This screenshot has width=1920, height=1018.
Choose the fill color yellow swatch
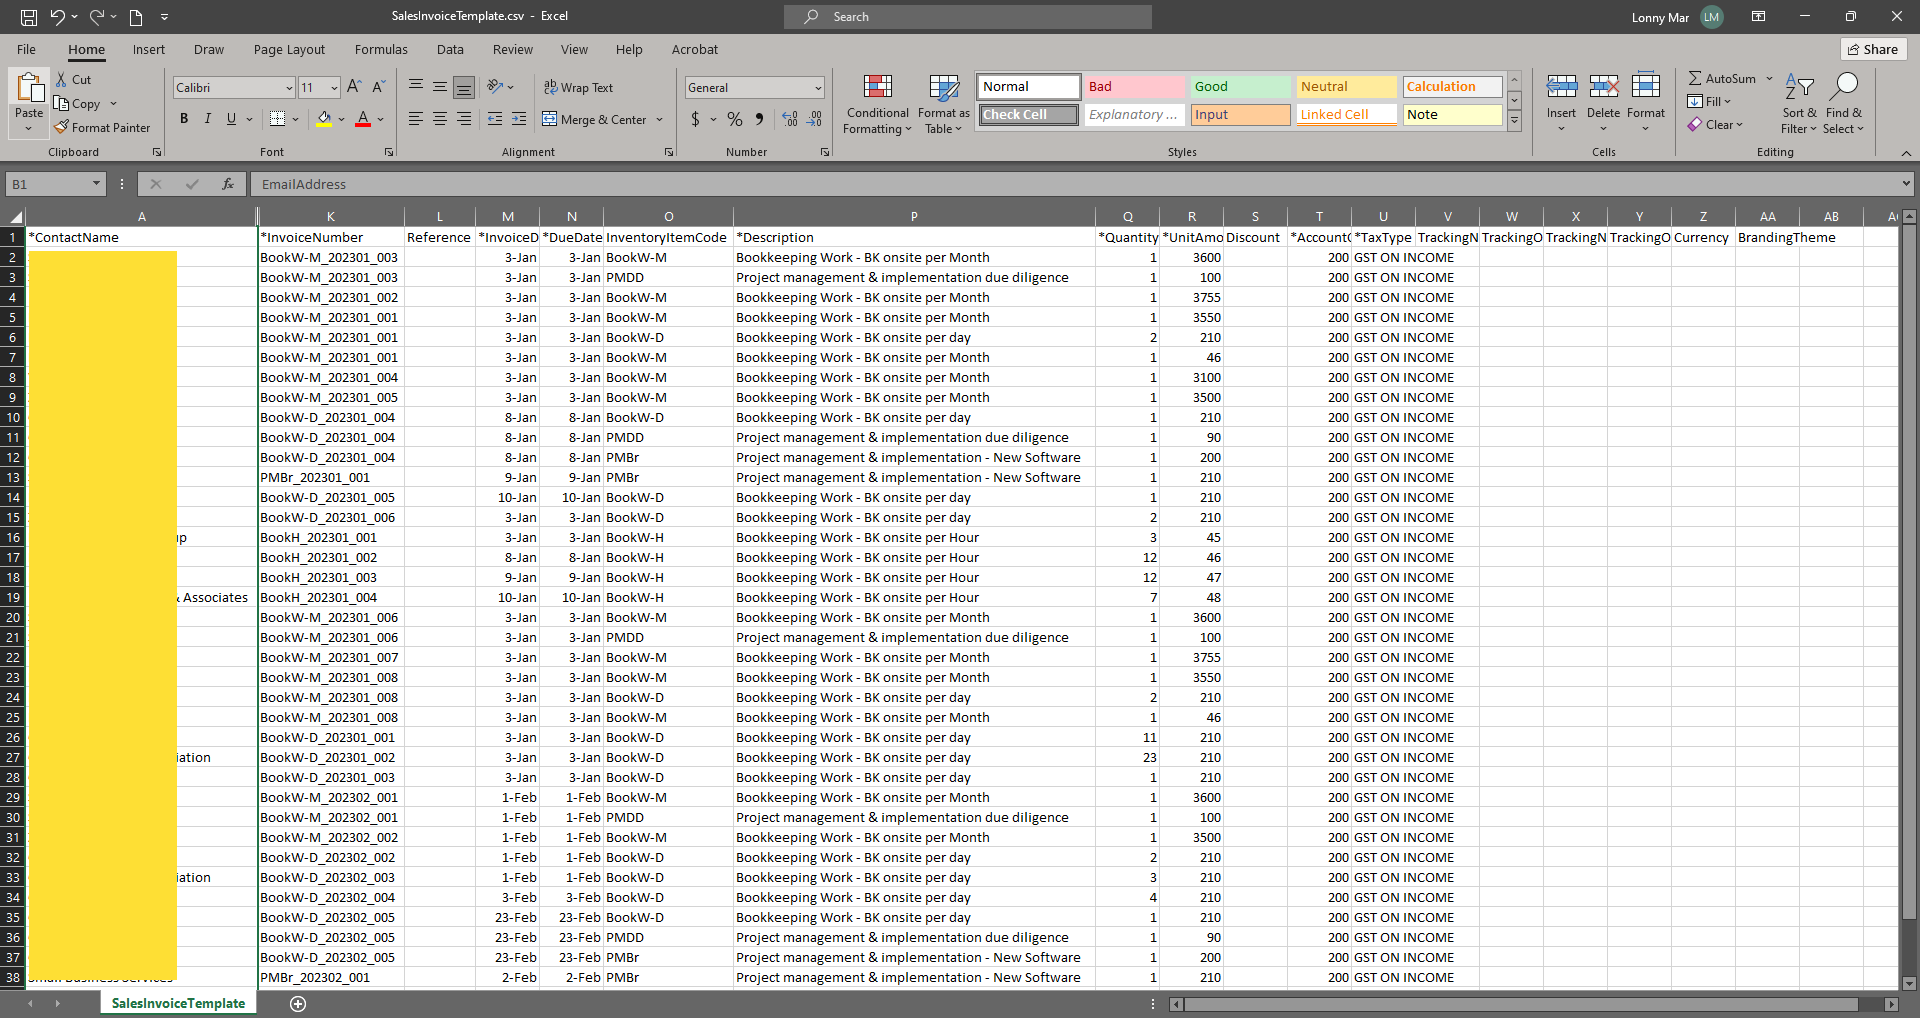point(324,120)
